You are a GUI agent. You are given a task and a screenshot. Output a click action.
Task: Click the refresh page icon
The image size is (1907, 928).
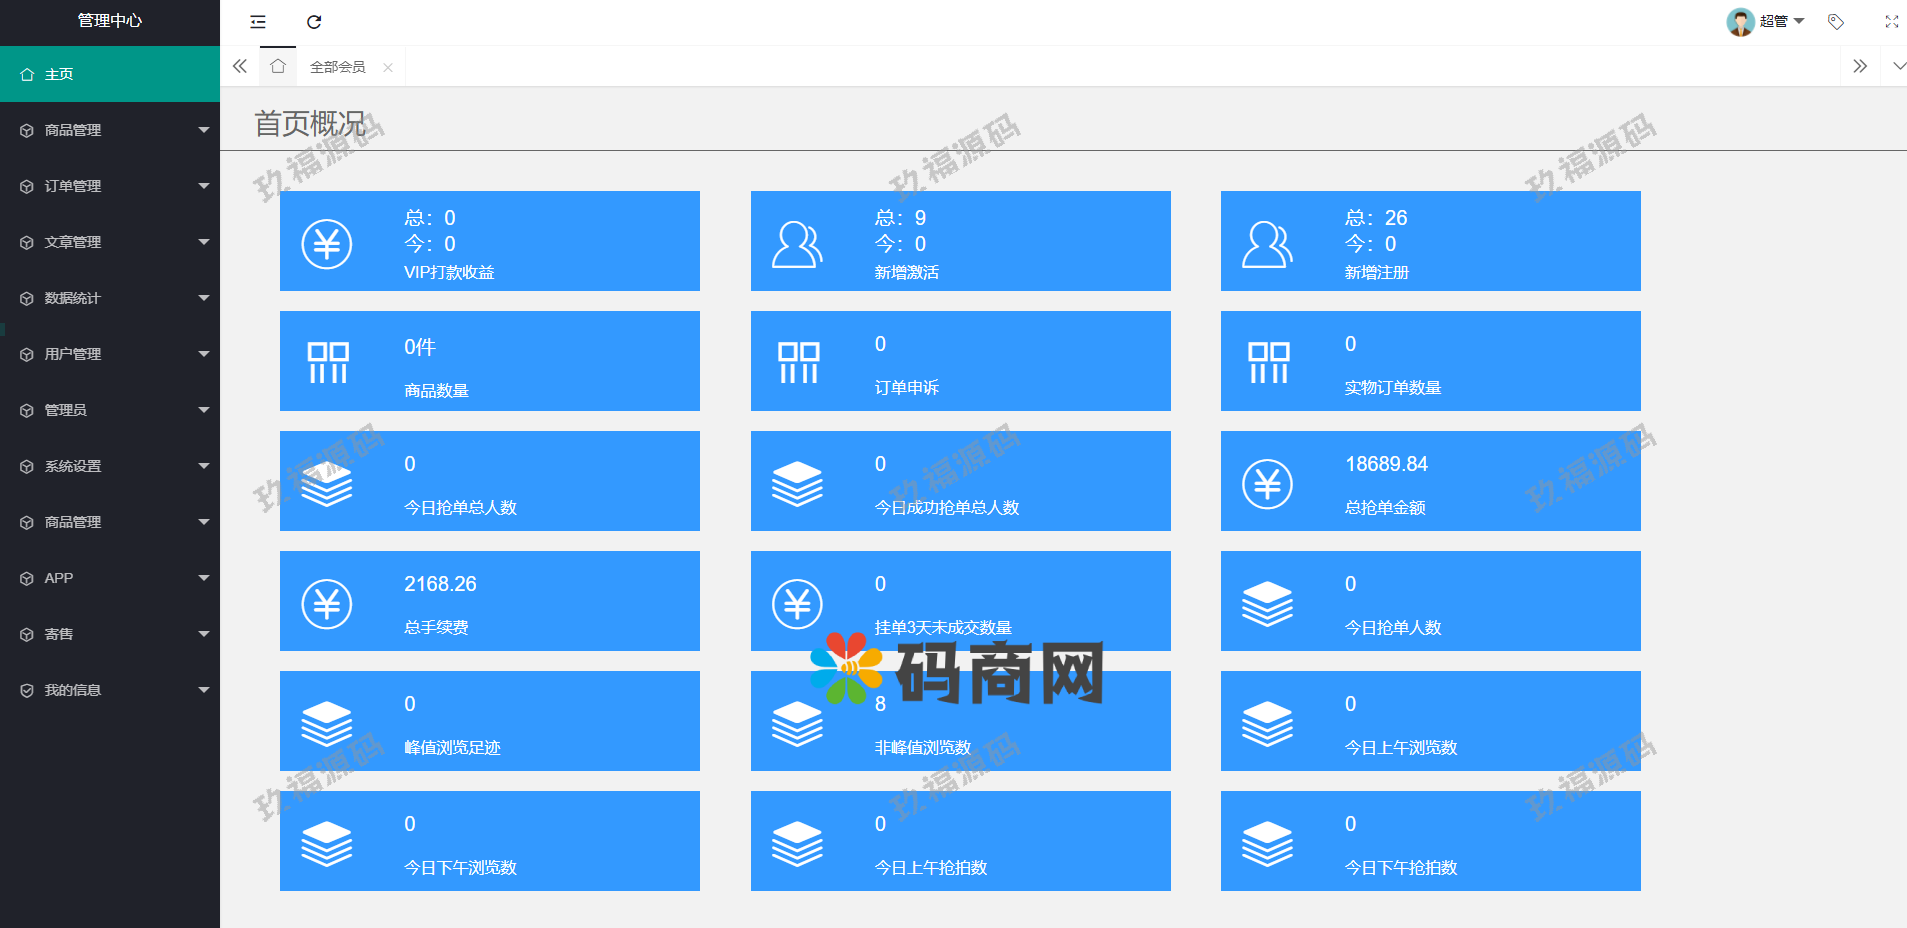pos(314,22)
